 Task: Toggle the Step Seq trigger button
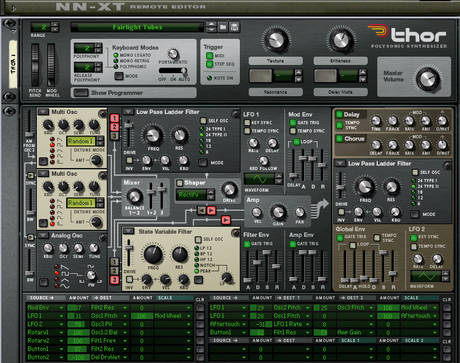(x=209, y=64)
